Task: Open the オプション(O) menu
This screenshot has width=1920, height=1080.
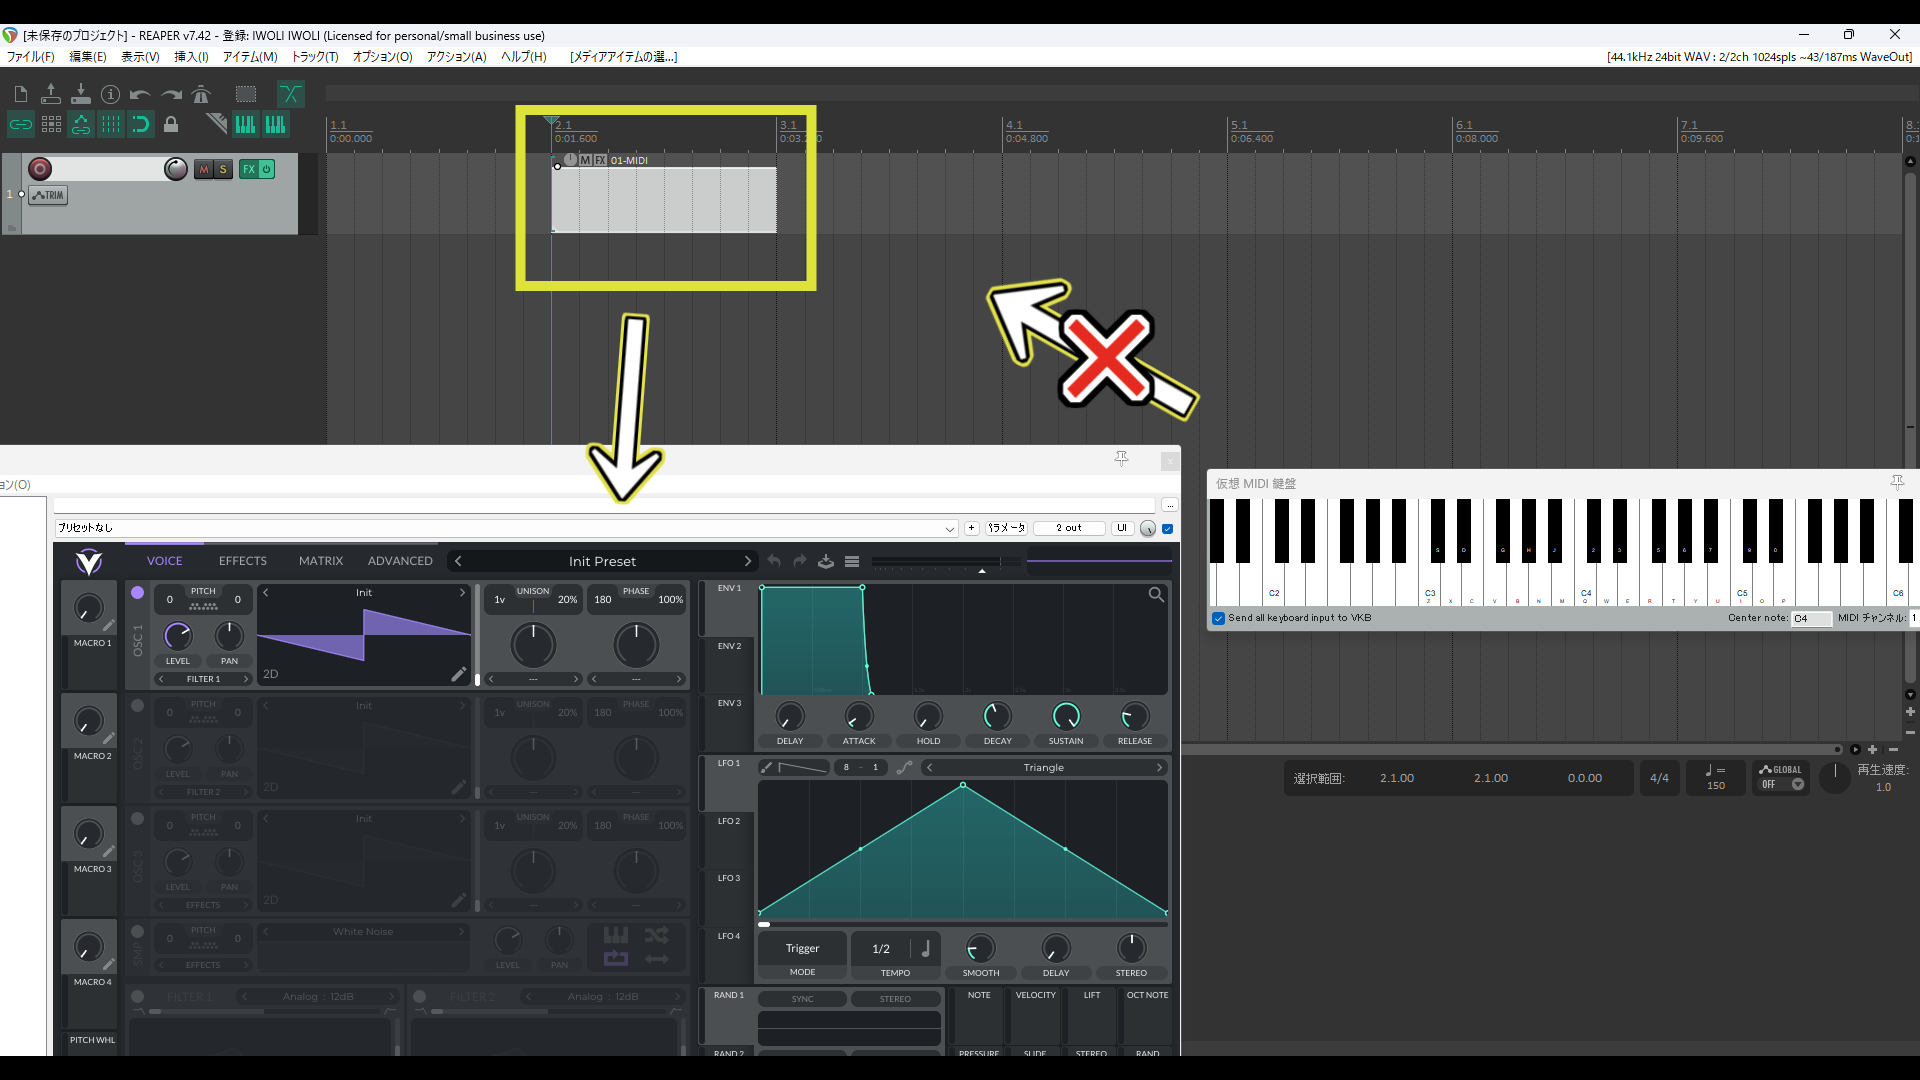Action: pos(383,57)
